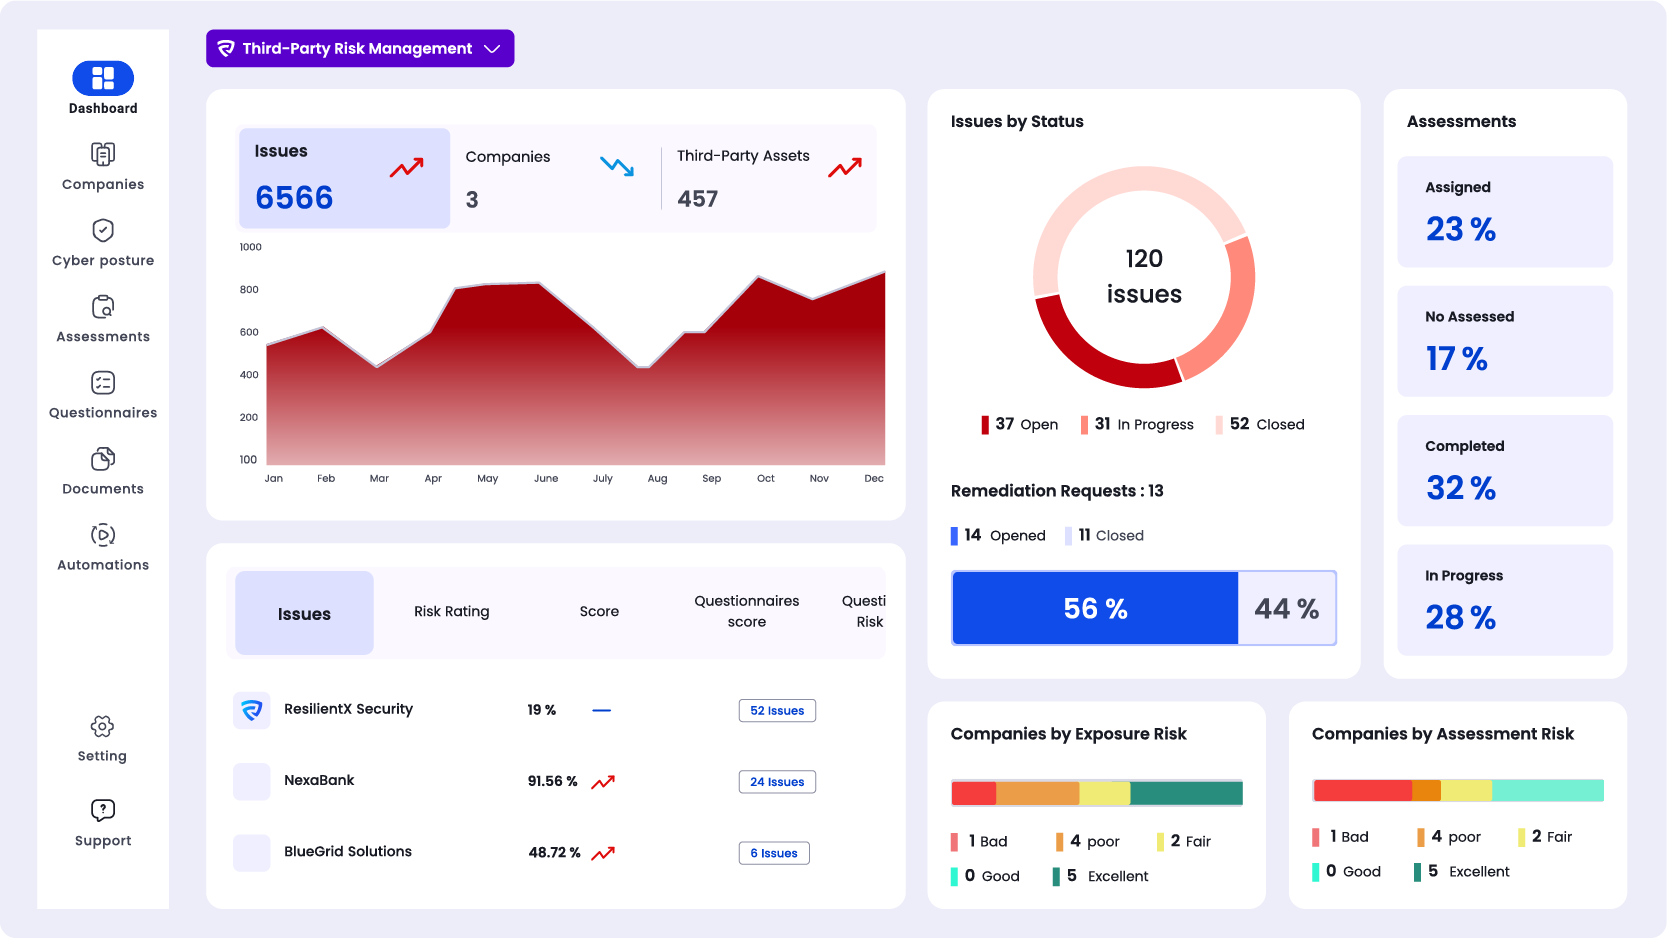Screen dimensions: 1667x938
Task: Open the Documents sidebar icon
Action: 103,458
